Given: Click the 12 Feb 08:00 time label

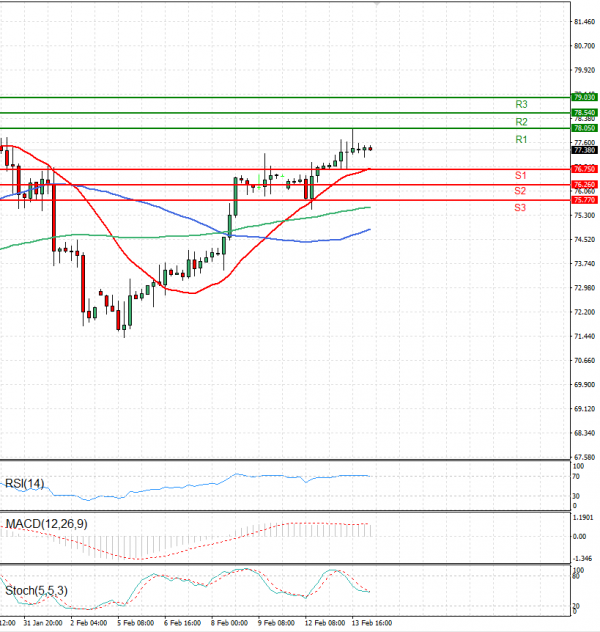Looking at the screenshot, I should (325, 623).
